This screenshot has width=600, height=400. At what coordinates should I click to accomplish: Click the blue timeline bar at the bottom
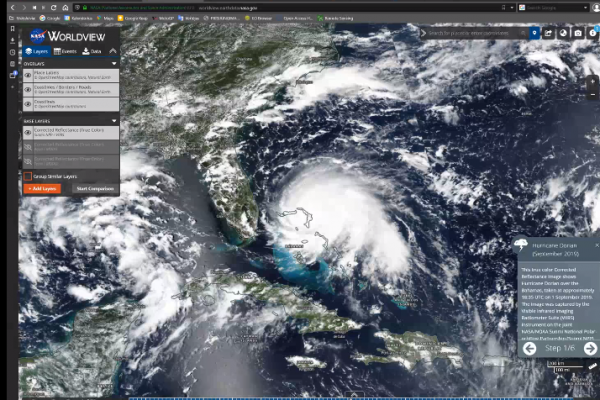click(x=350, y=398)
